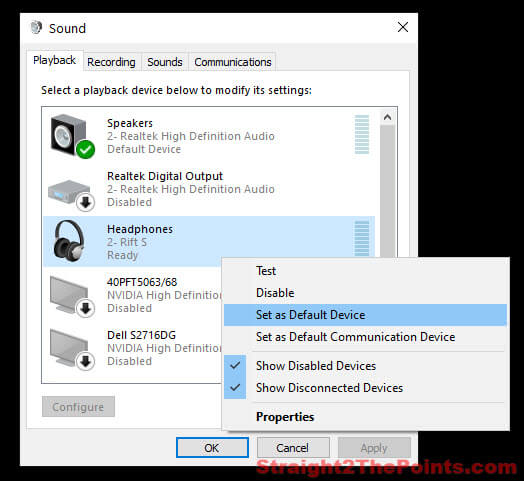524x481 pixels.
Task: Select the Realtek Digital Output name text
Action: click(x=165, y=176)
